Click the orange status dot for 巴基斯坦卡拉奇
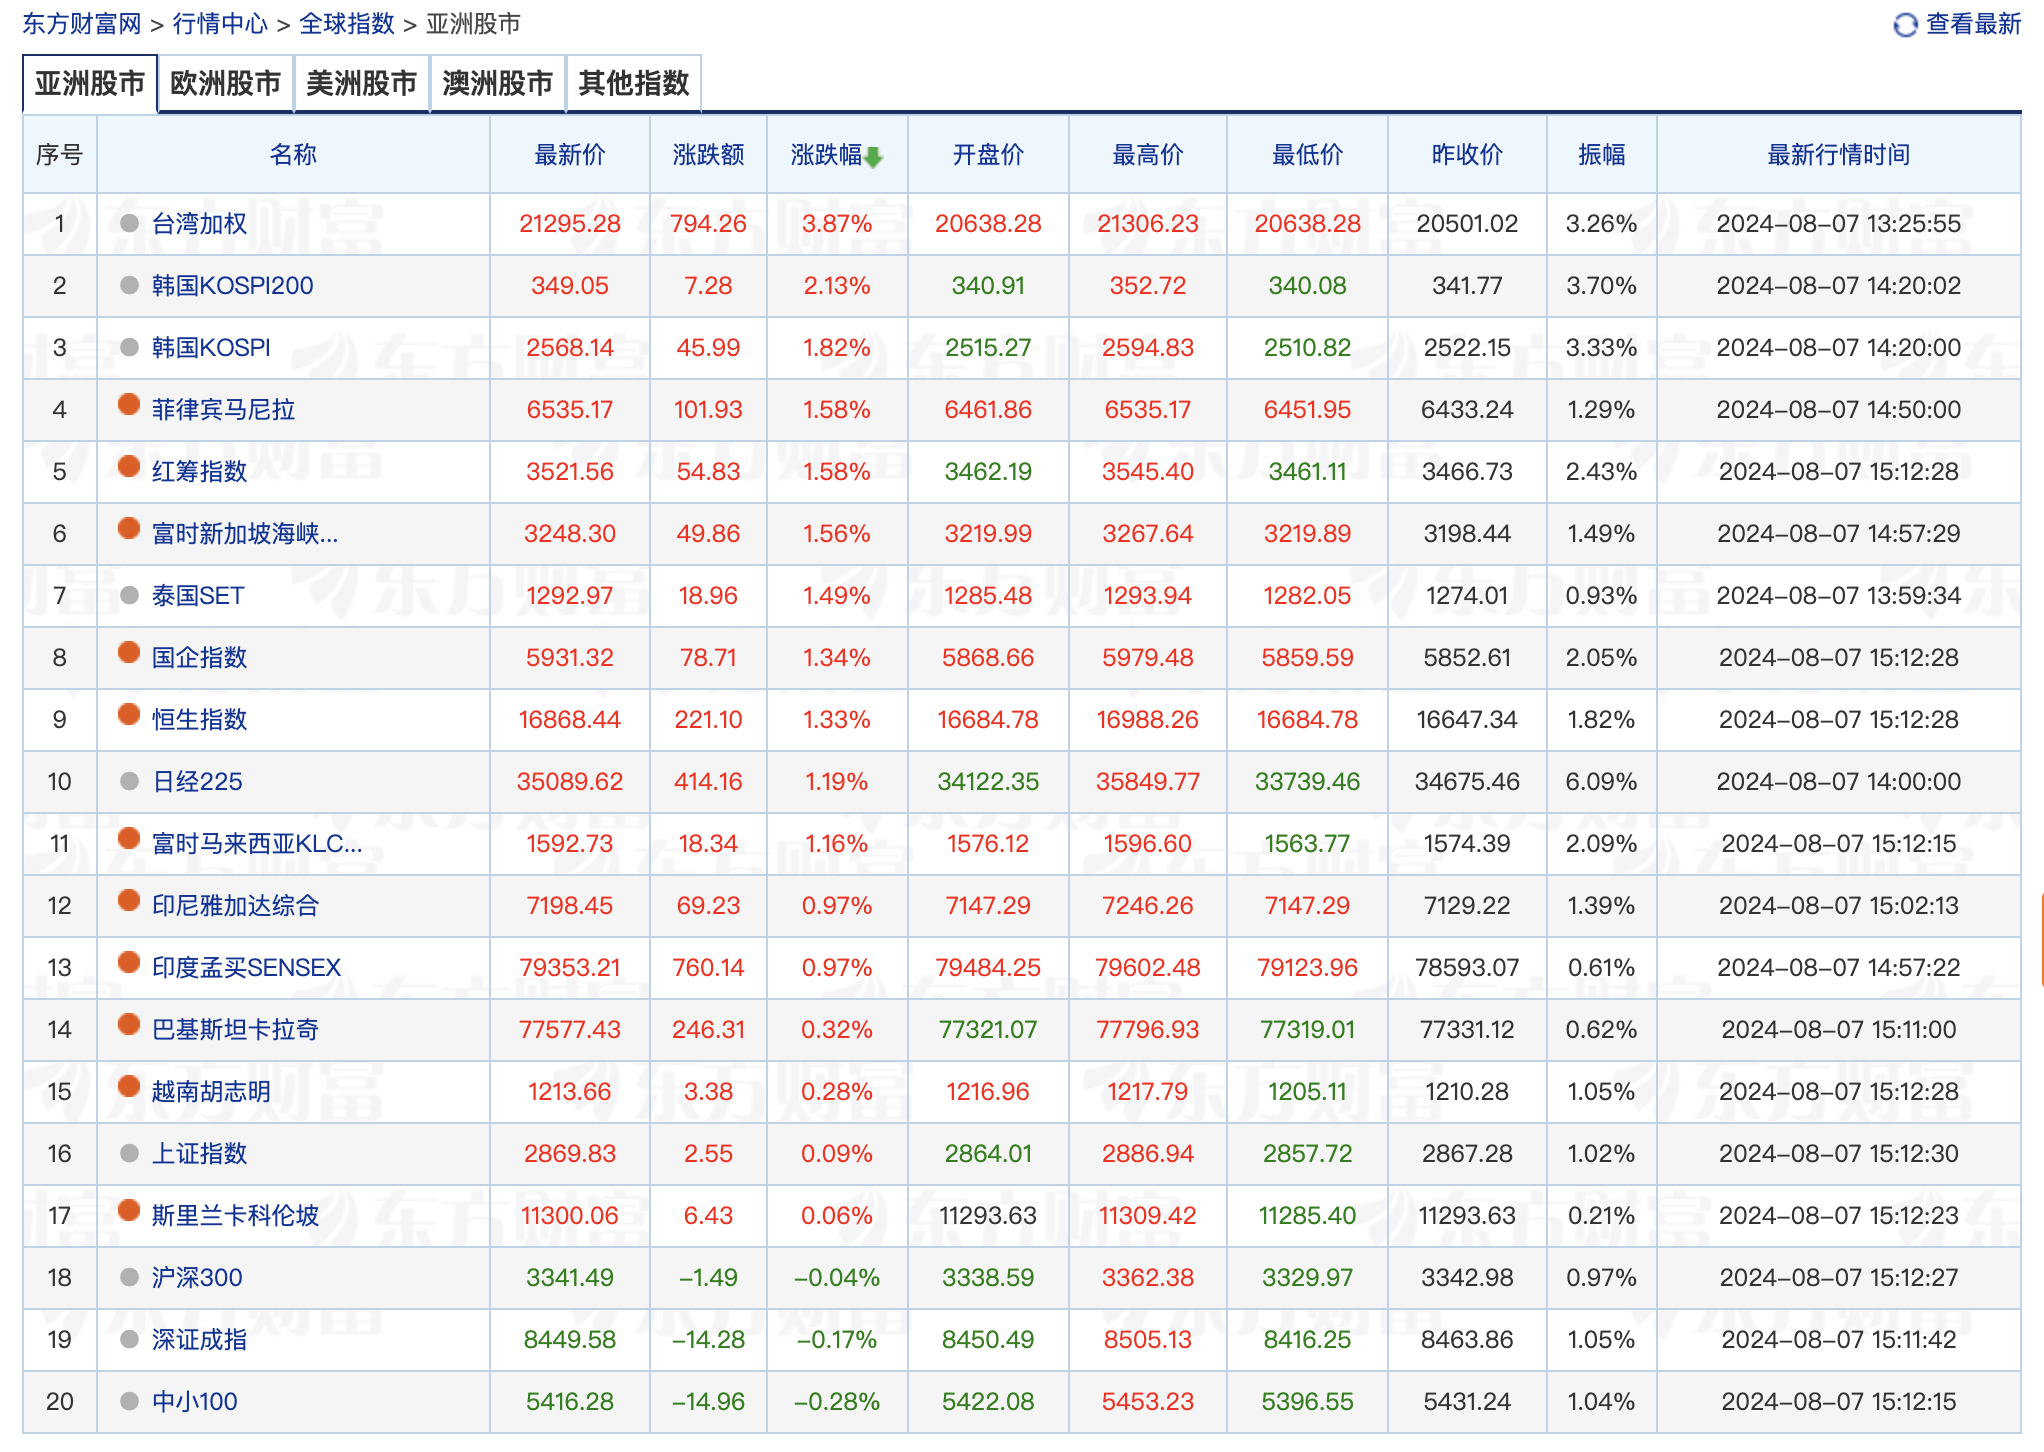 coord(129,1024)
